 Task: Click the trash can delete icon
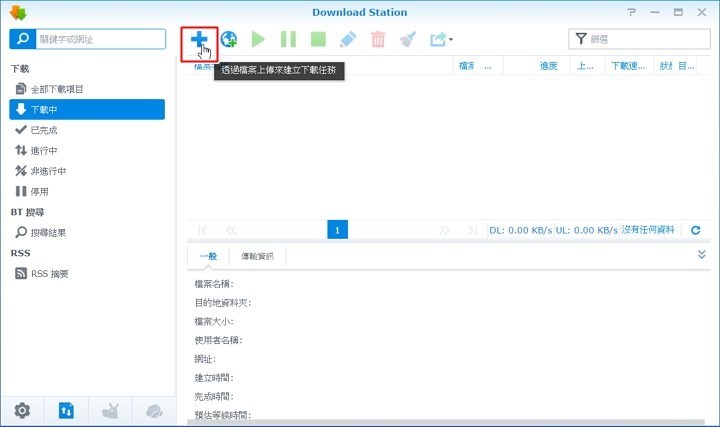(x=378, y=40)
